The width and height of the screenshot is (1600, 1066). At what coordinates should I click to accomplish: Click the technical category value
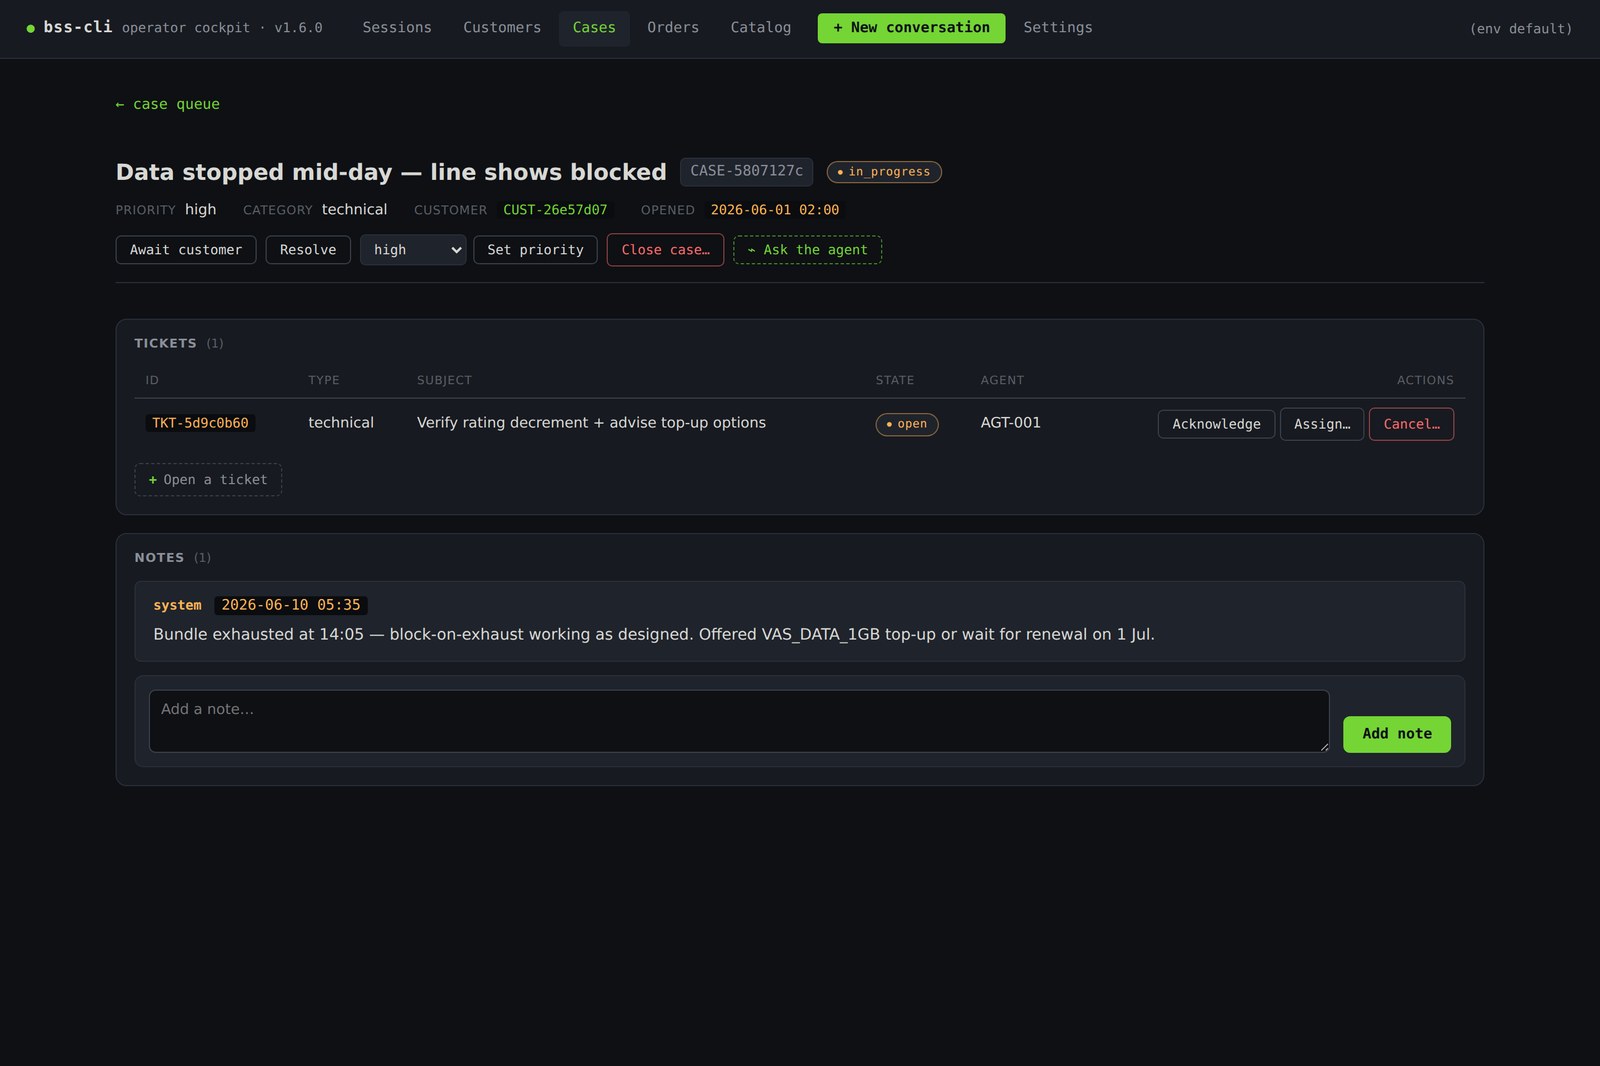coord(354,209)
